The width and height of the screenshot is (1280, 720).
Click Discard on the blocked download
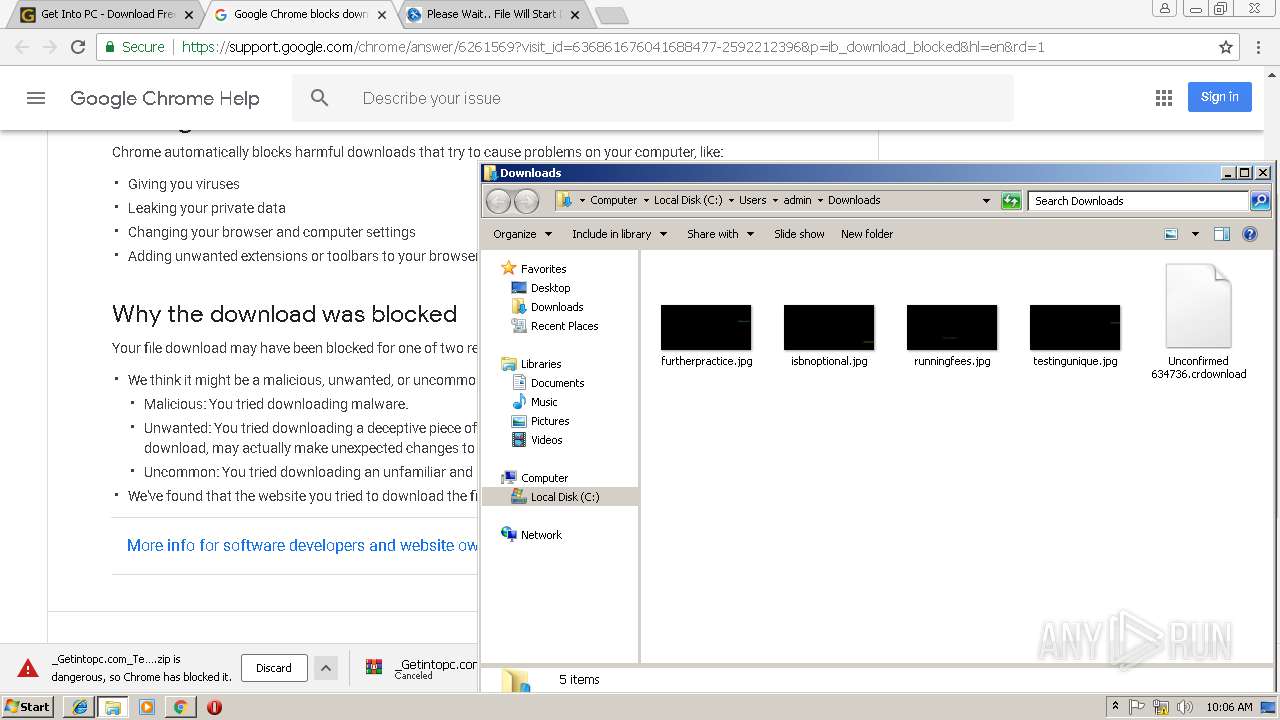tap(274, 668)
